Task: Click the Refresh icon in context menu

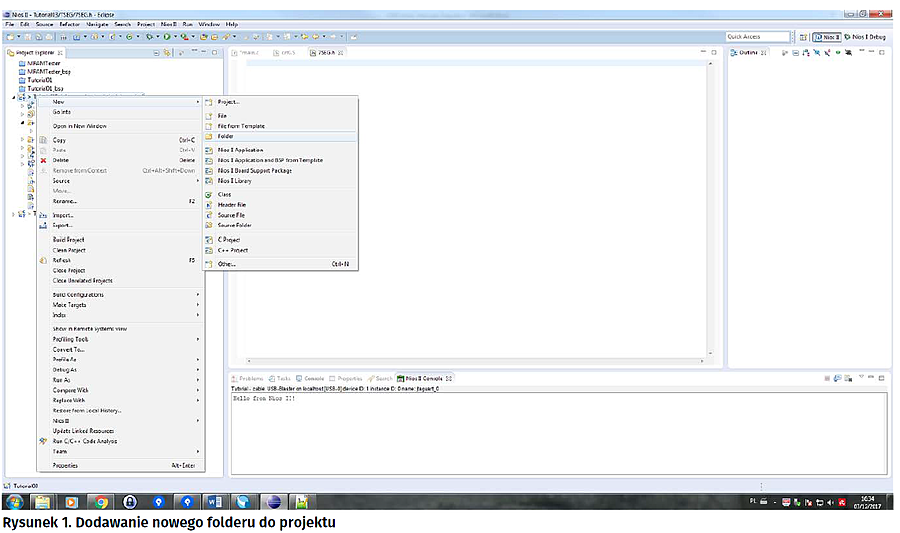Action: tap(43, 260)
